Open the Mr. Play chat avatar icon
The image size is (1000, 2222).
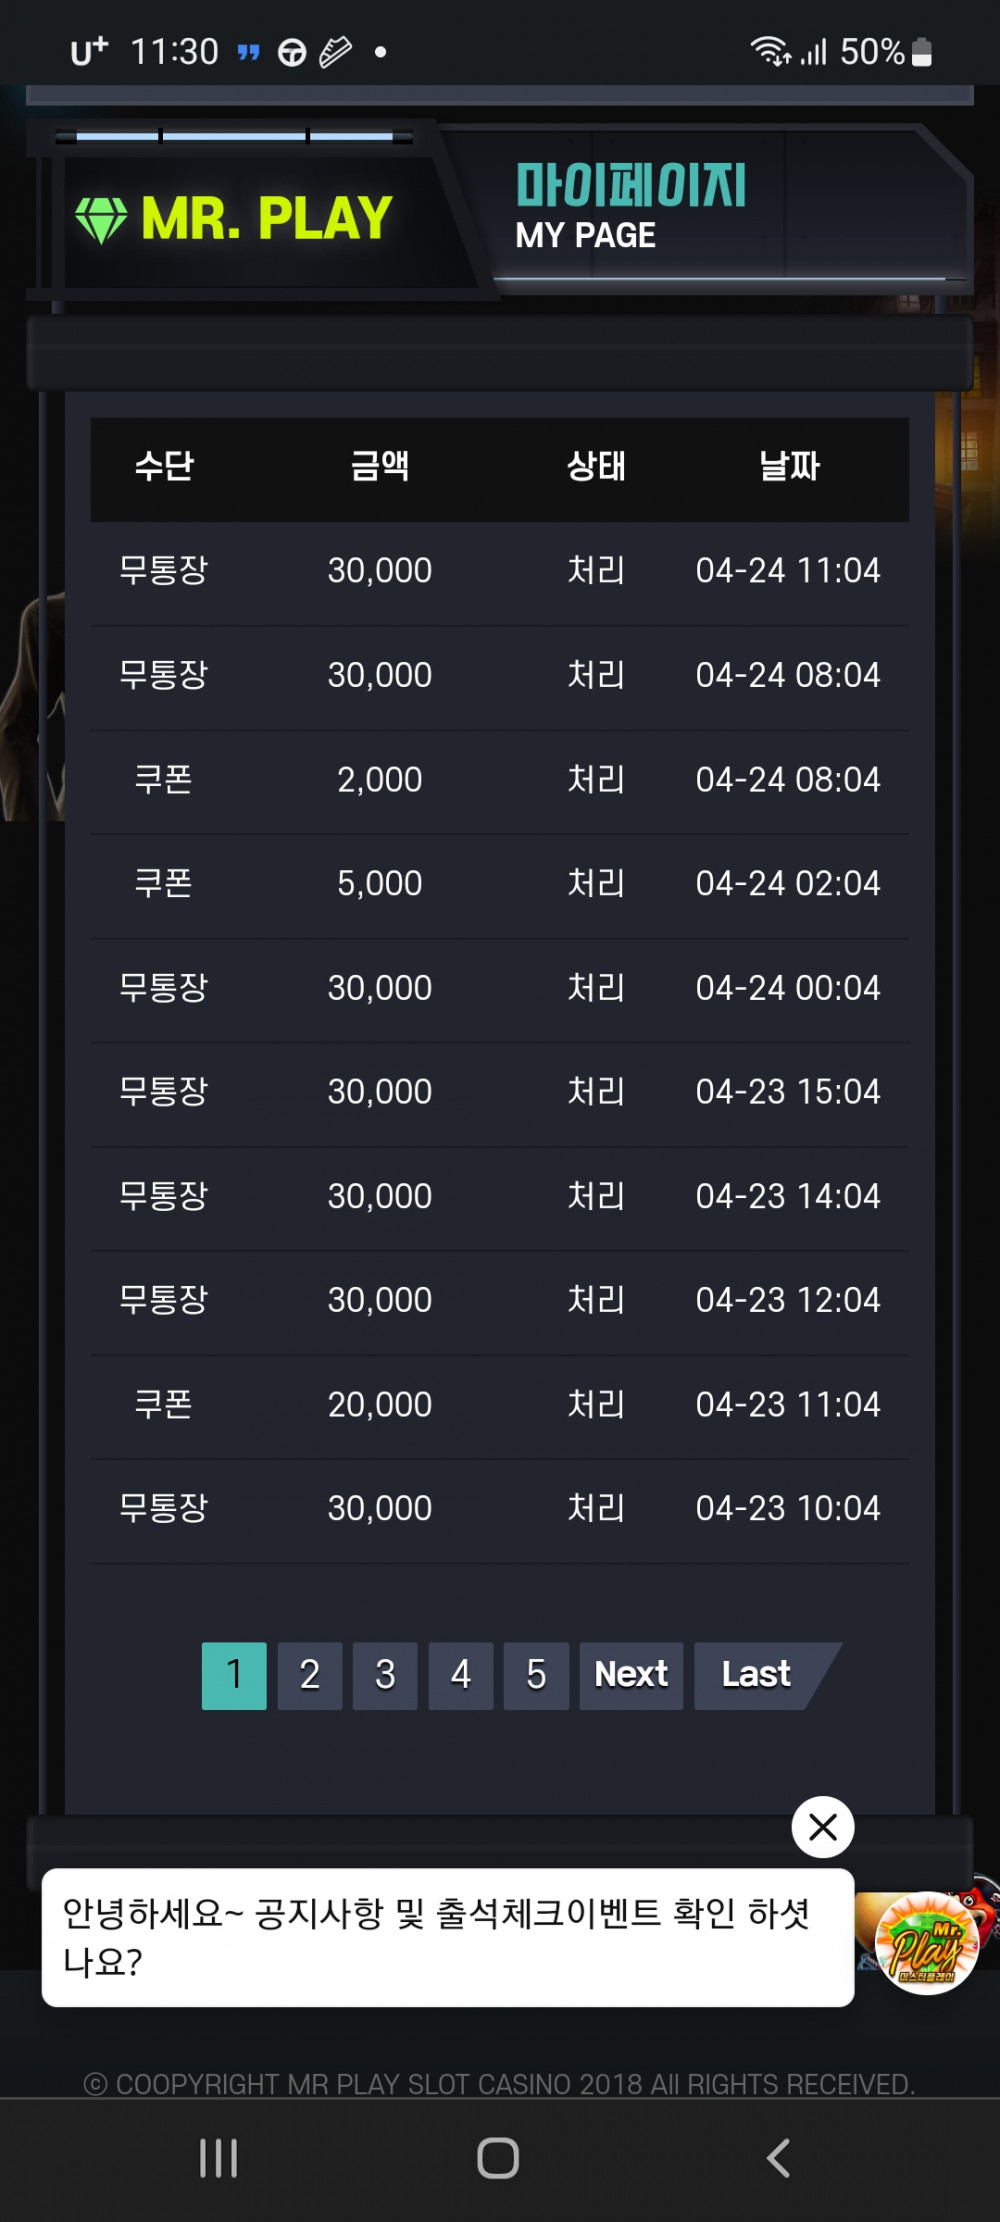[x=927, y=1941]
